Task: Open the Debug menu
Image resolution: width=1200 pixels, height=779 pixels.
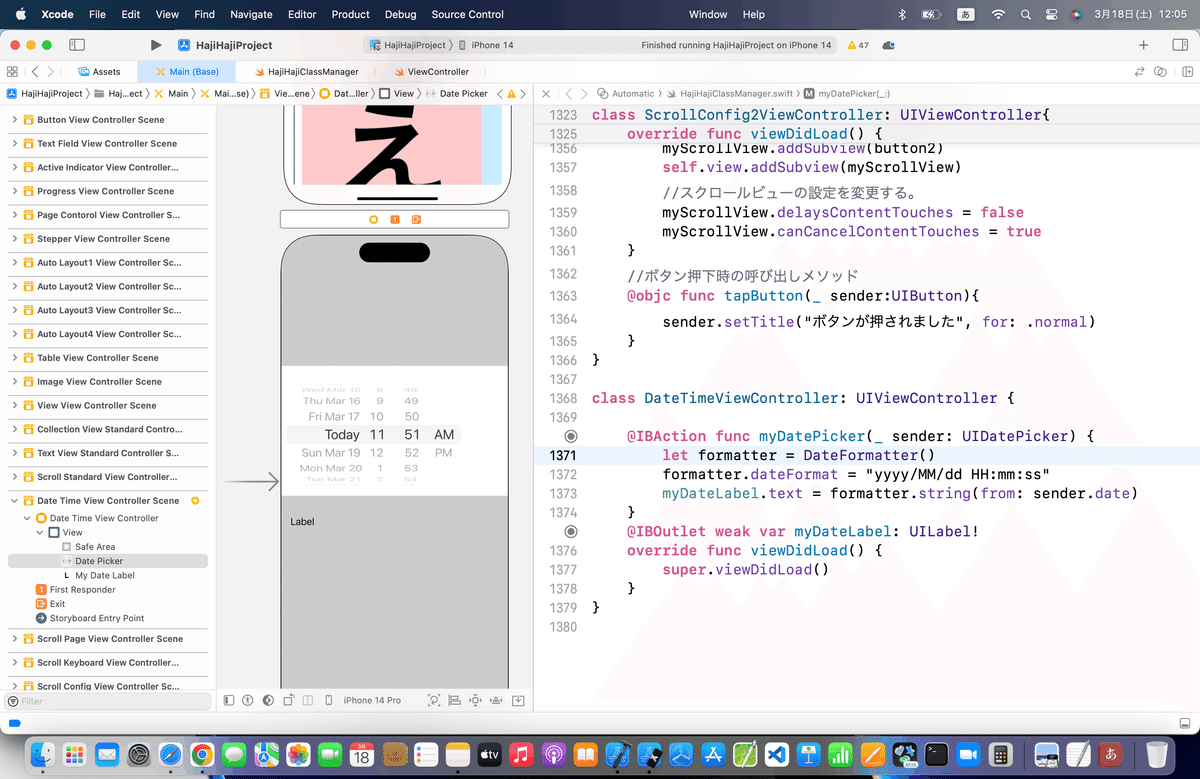Action: (400, 14)
